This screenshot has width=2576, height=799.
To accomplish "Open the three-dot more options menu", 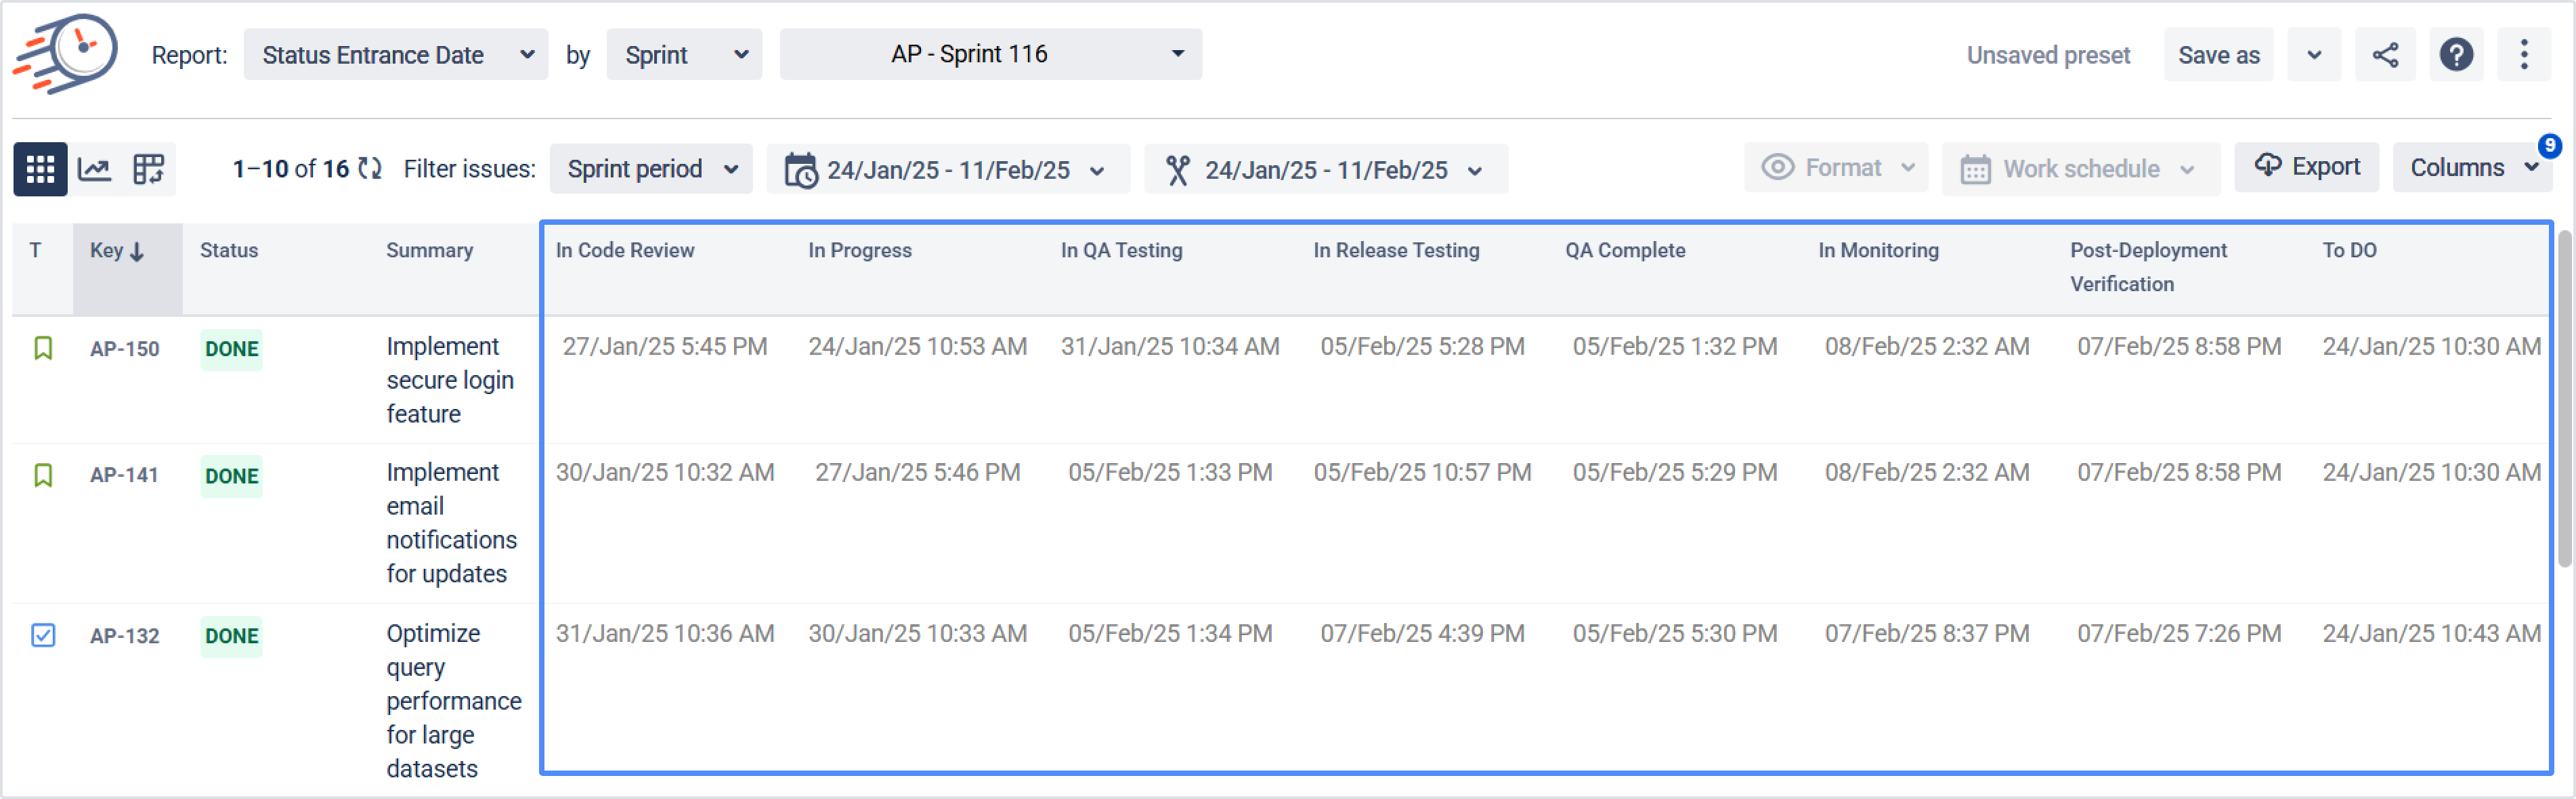I will coord(2523,55).
